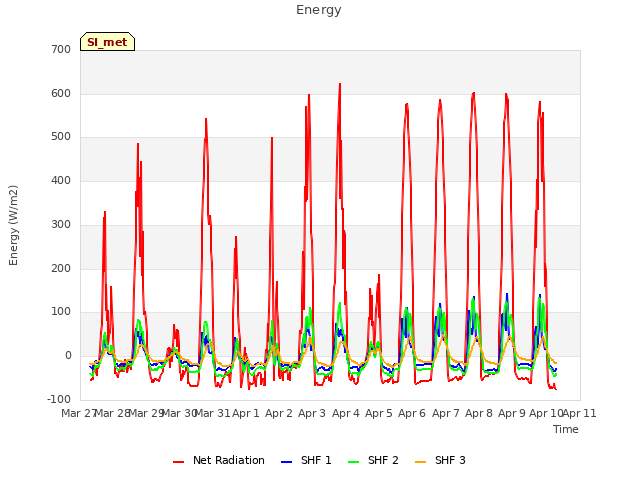This screenshot has height=480, width=640.
Task: Click the Apr 4 x-axis tick label
Action: (x=346, y=413)
